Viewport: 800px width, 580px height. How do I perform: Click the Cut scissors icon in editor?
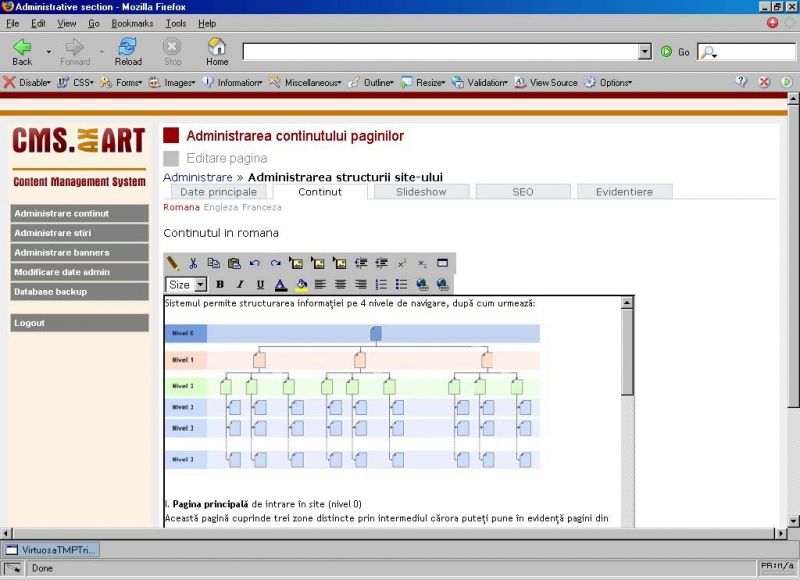tap(193, 263)
